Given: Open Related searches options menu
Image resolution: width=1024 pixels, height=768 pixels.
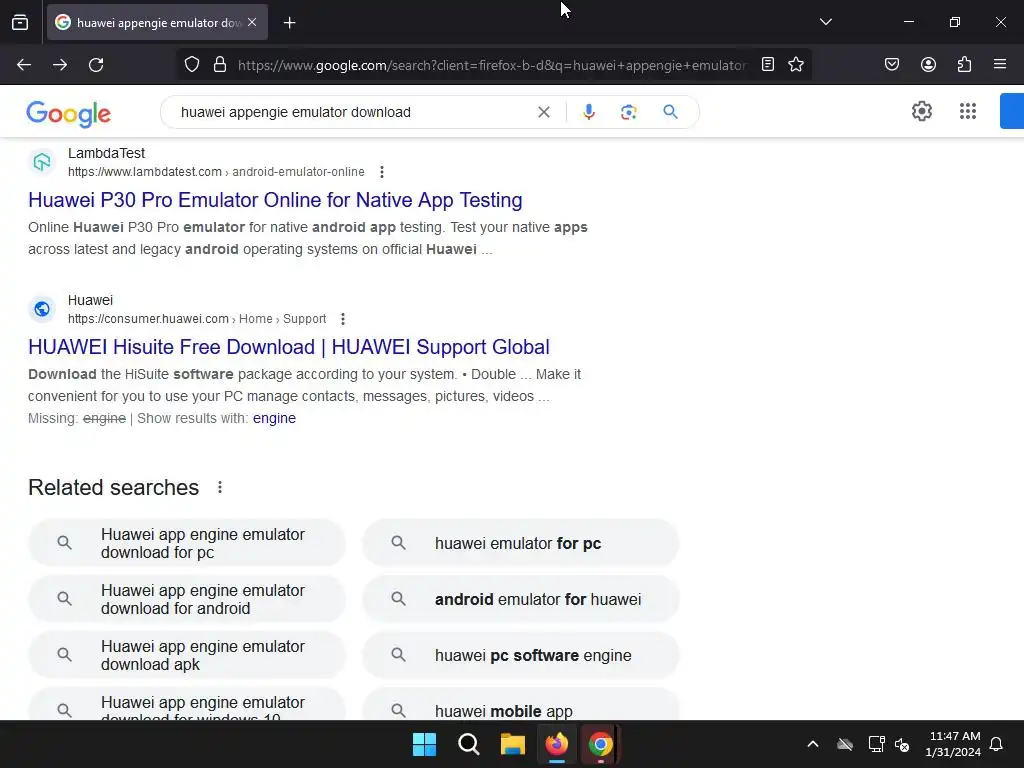Looking at the screenshot, I should [220, 487].
